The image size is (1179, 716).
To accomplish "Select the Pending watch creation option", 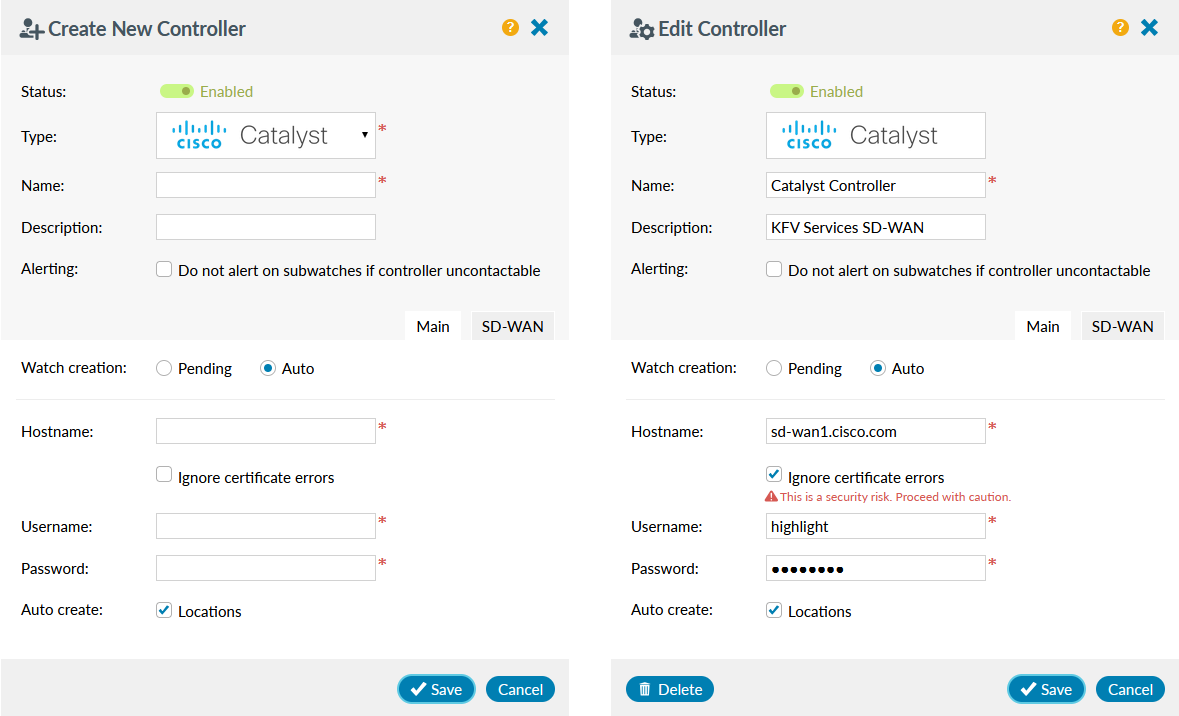I will point(163,368).
